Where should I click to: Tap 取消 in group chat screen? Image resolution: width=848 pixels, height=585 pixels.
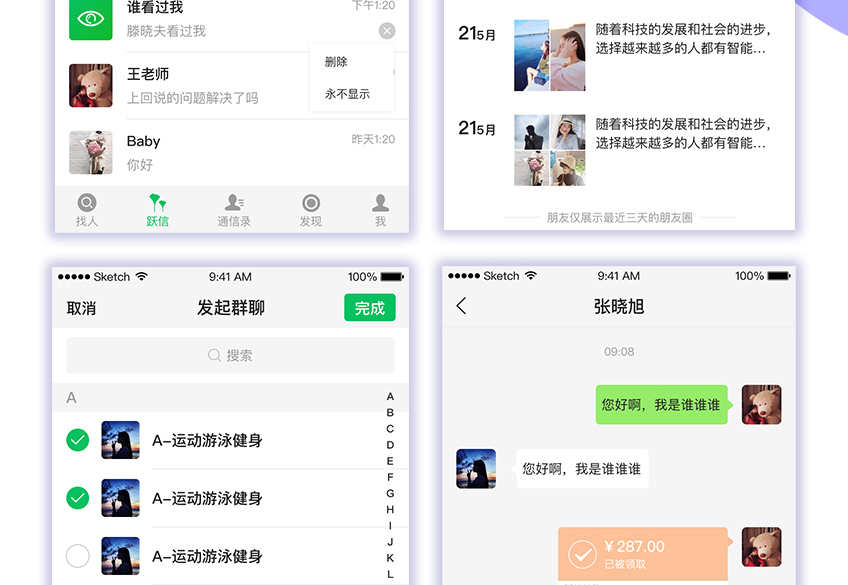coord(81,308)
